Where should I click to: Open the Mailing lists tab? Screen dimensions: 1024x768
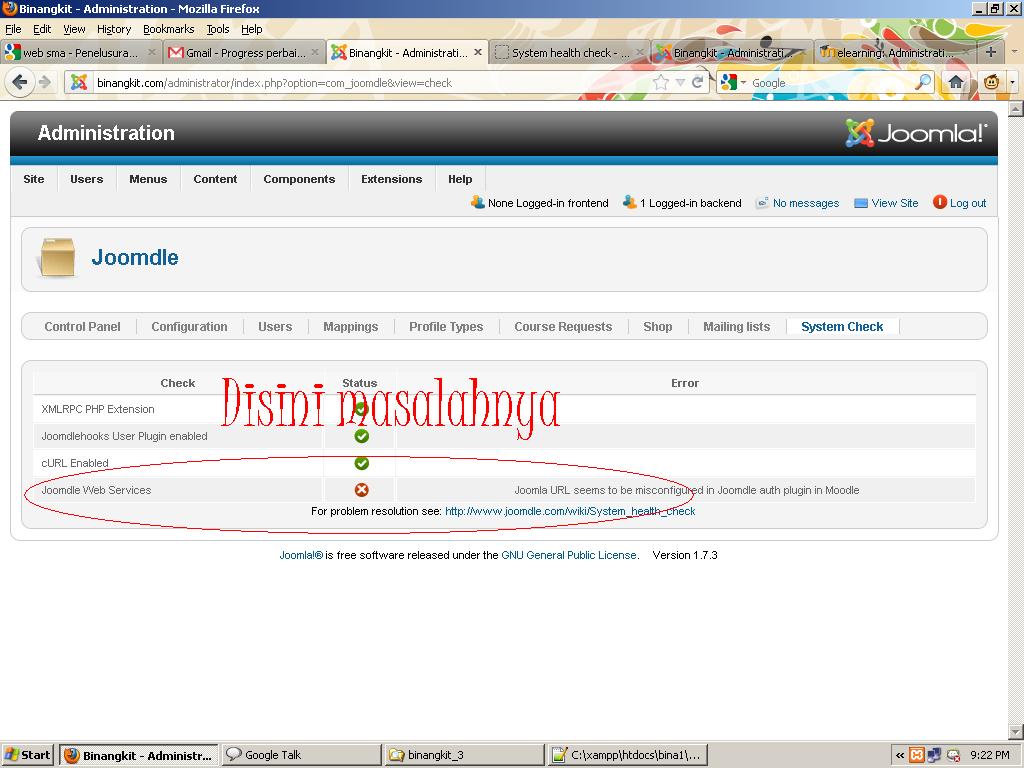(x=736, y=327)
